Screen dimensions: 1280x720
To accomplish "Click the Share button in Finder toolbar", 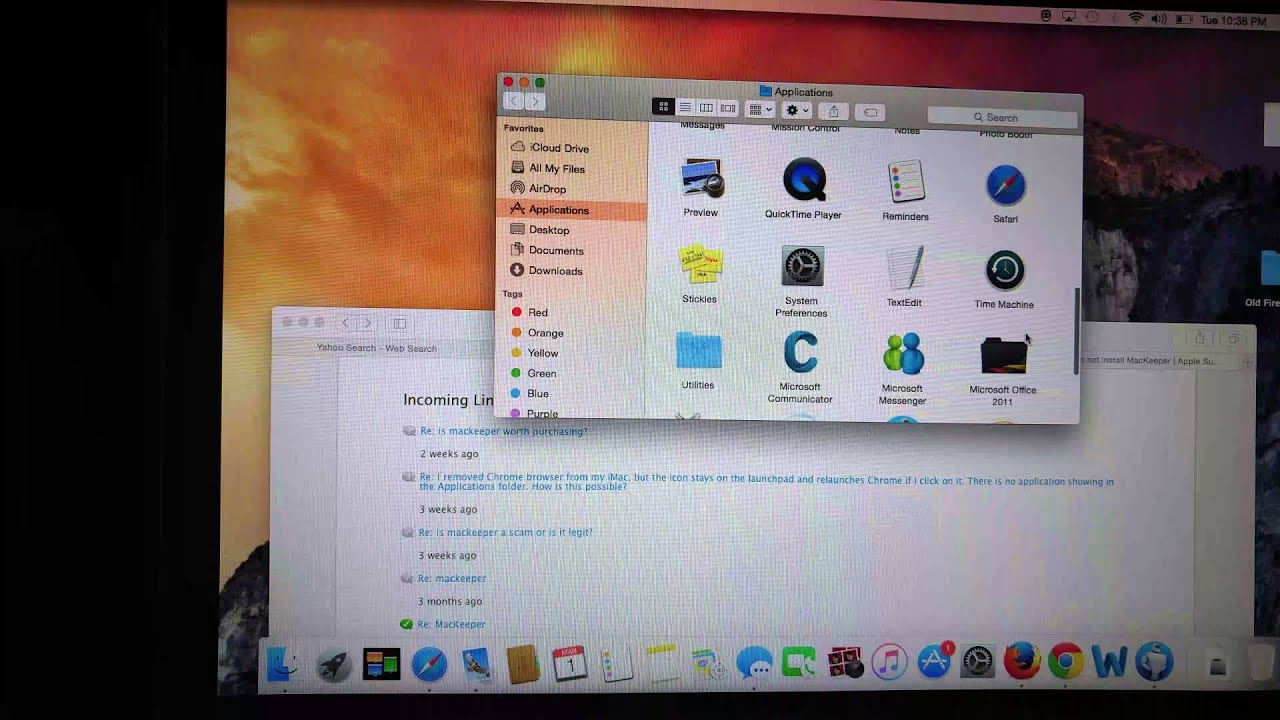I will (x=833, y=111).
